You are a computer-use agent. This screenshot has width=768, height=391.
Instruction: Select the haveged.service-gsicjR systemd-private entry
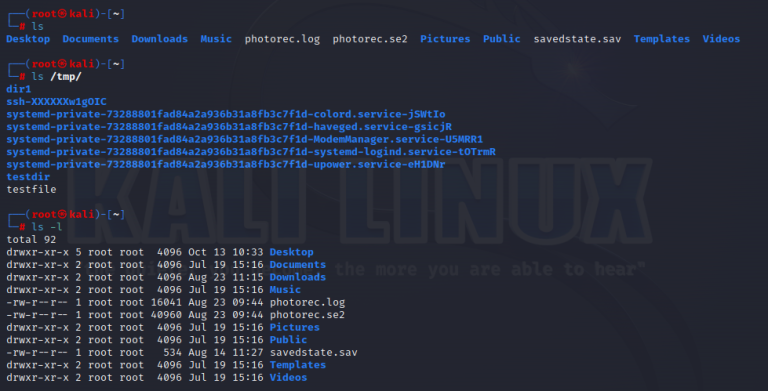click(x=229, y=127)
